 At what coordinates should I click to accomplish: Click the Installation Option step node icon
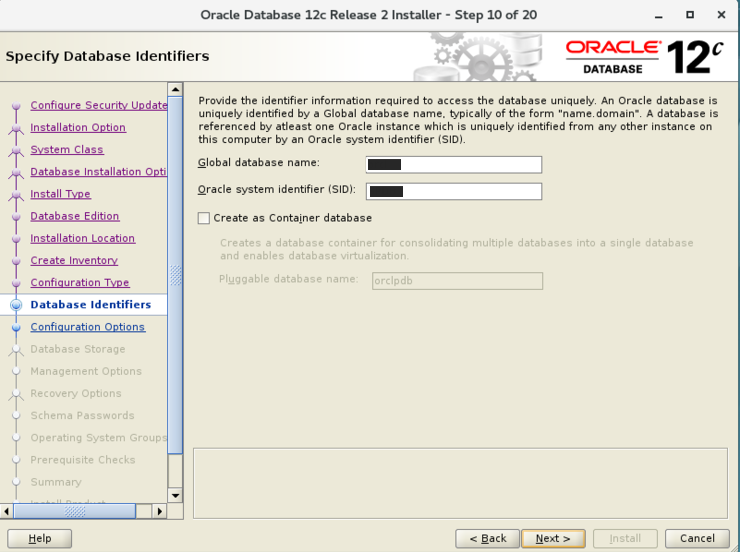pyautogui.click(x=16, y=128)
